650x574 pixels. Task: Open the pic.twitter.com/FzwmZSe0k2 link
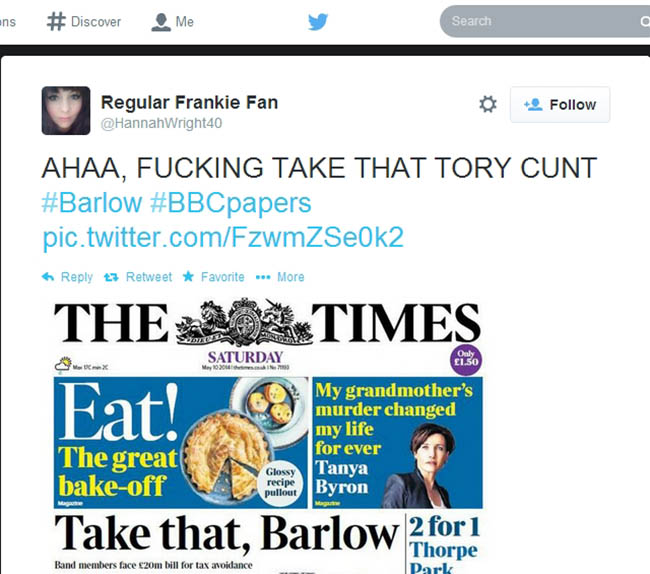coord(223,237)
